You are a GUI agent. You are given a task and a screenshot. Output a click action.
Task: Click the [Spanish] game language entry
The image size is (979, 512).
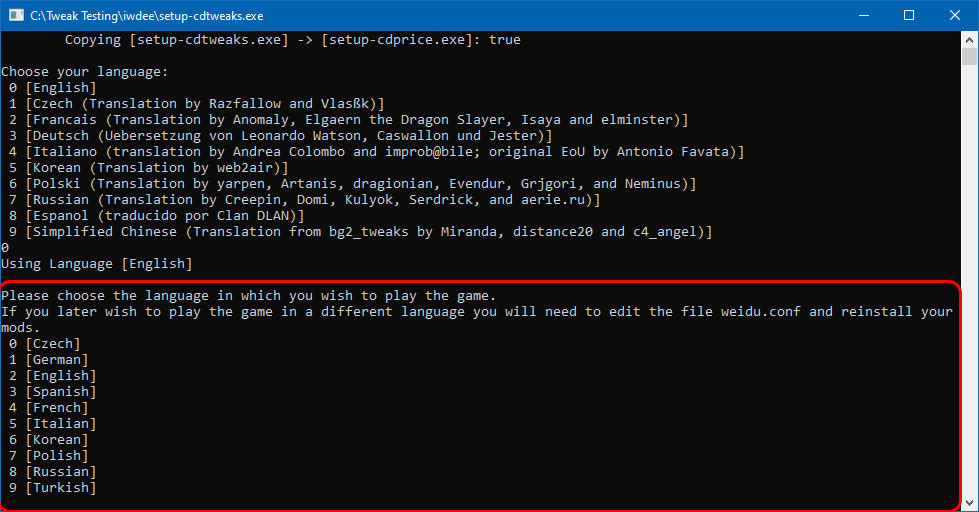point(61,392)
